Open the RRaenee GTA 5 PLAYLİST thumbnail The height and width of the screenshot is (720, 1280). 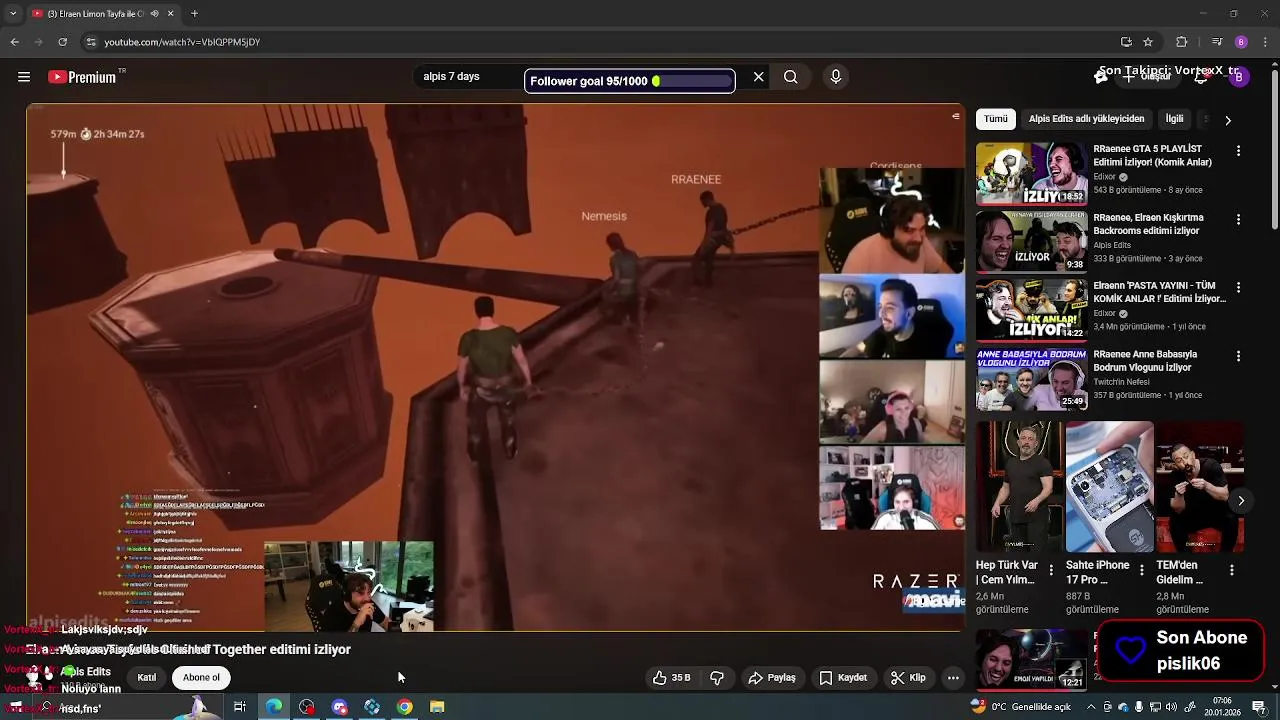click(x=1031, y=173)
